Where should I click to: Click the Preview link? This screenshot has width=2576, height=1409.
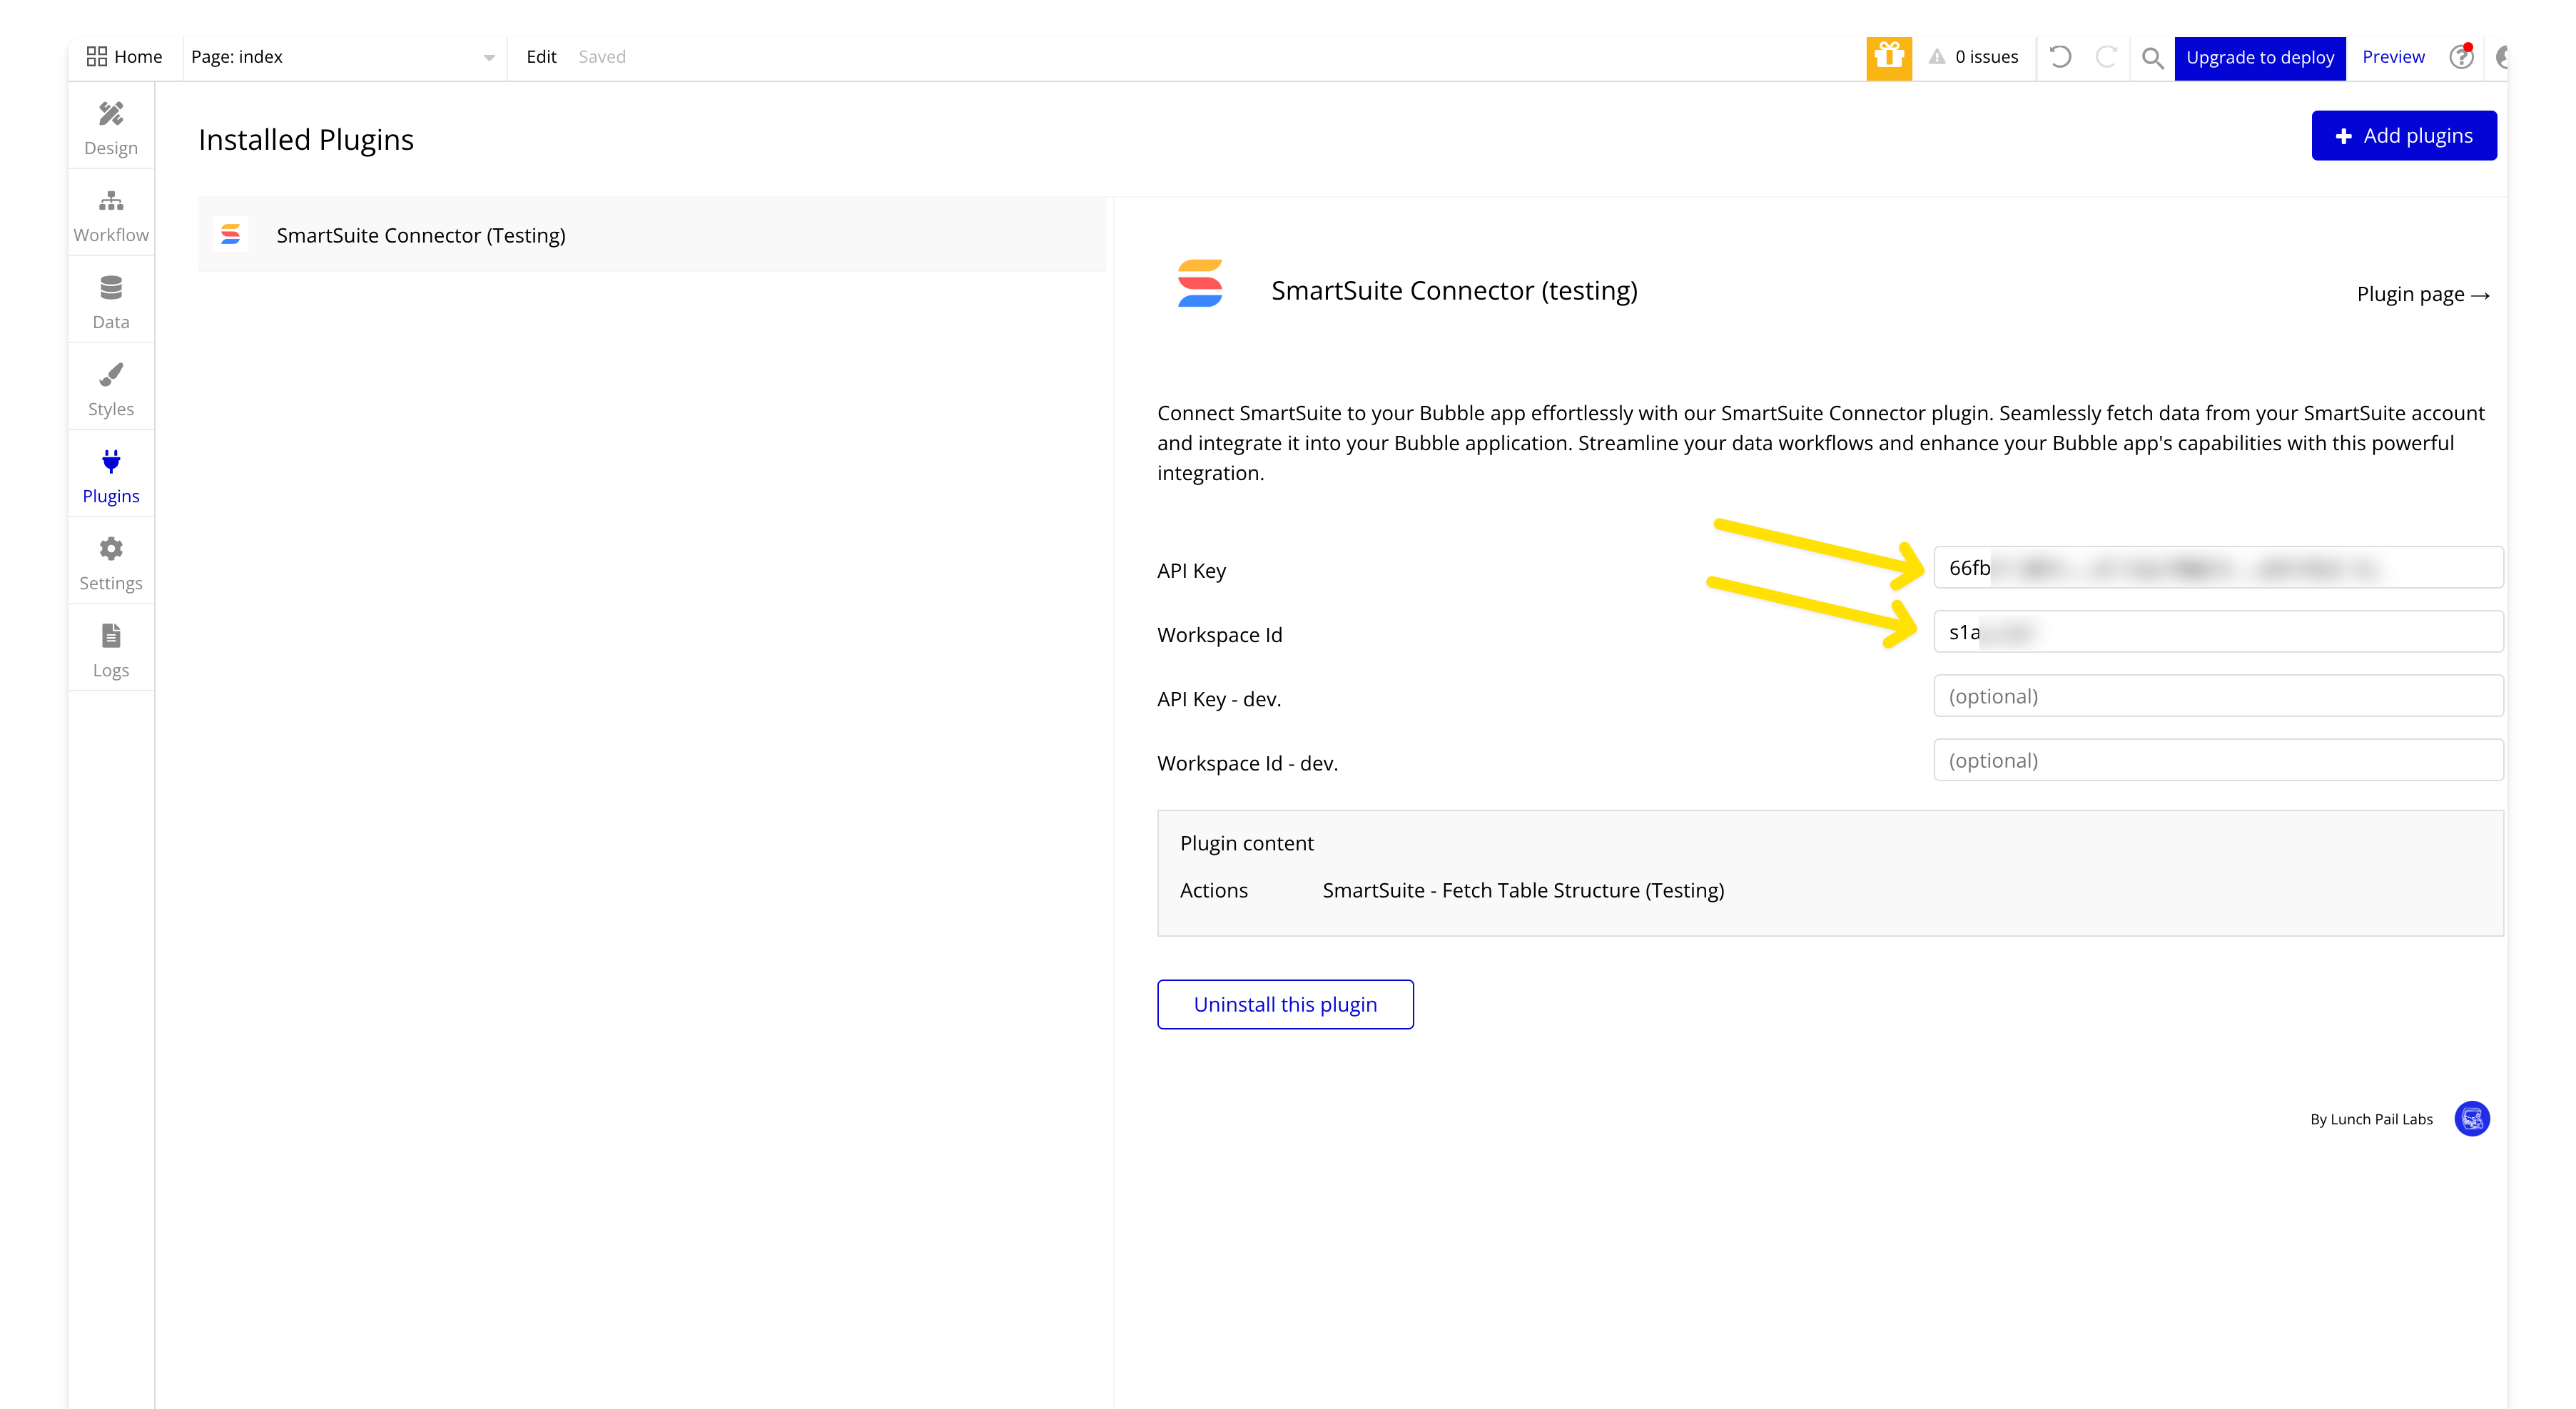click(2392, 57)
